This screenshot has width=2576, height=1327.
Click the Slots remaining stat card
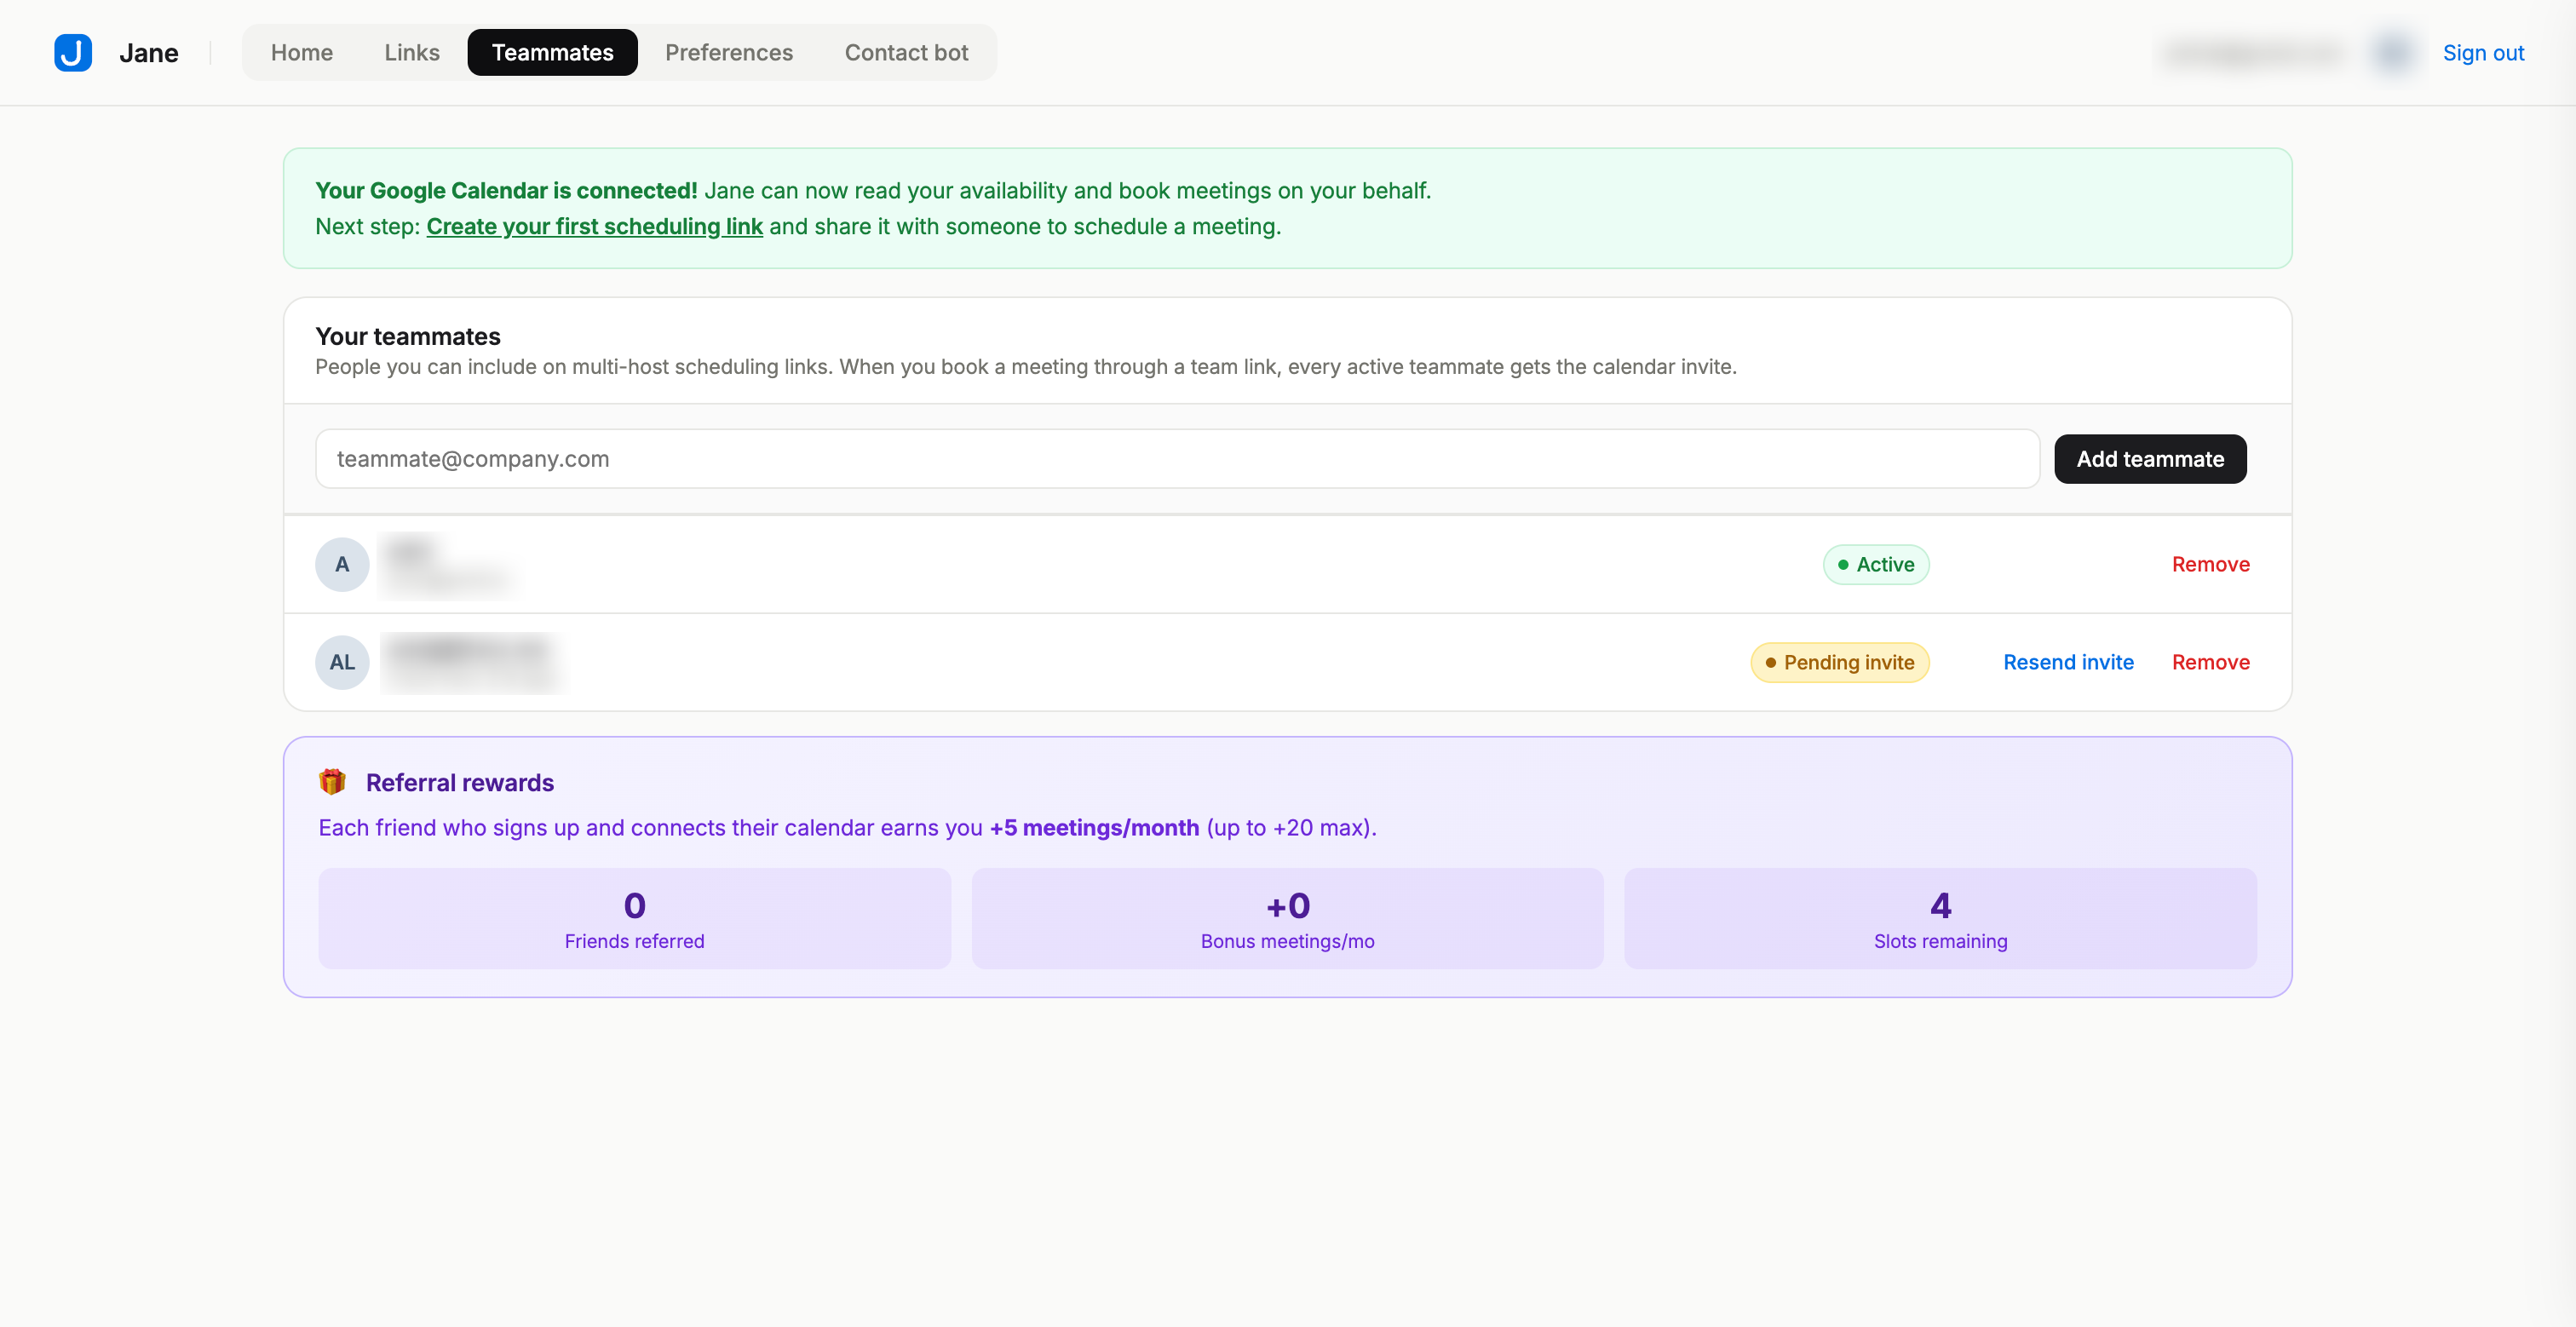coord(1940,918)
